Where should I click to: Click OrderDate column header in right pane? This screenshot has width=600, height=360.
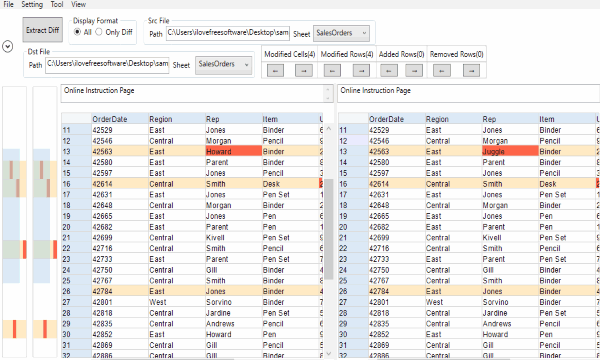point(396,119)
